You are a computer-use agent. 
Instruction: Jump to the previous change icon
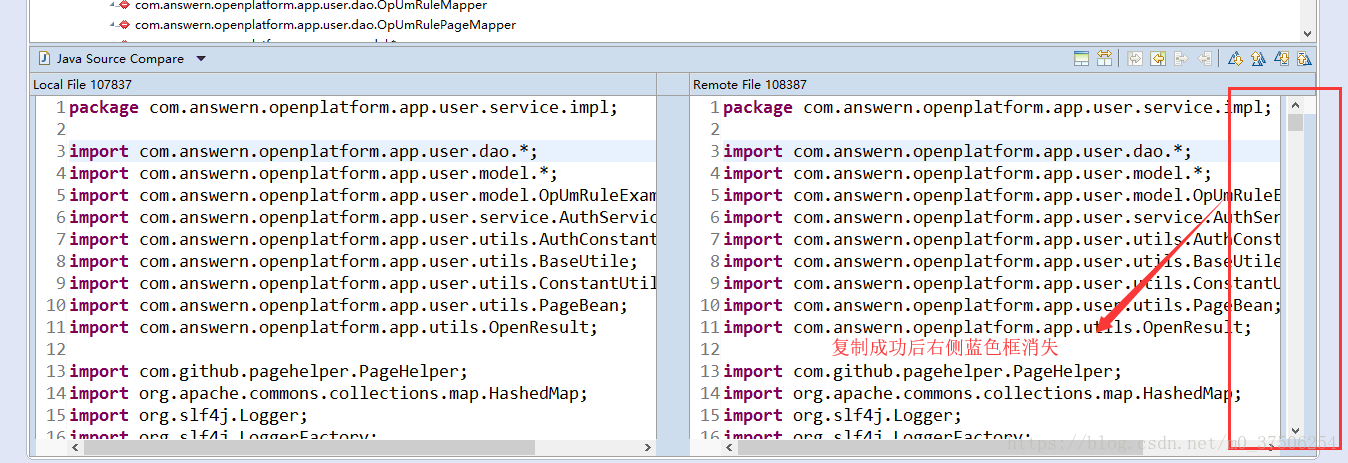[1304, 59]
